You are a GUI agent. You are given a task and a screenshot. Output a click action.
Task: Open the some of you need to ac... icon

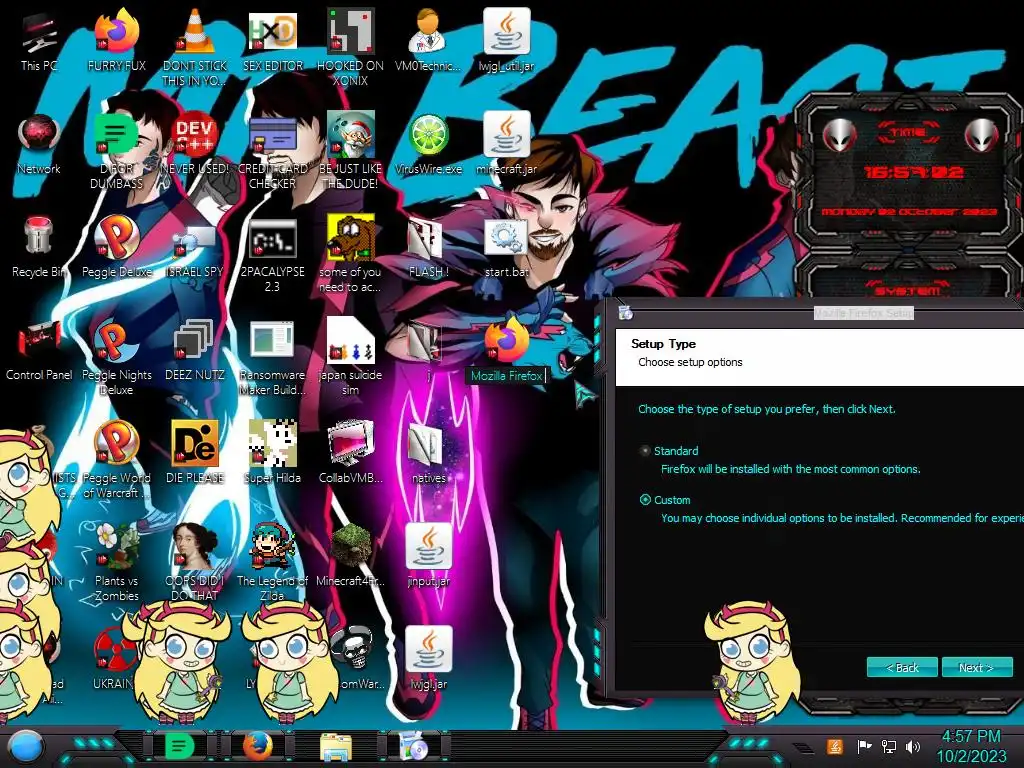pos(351,238)
